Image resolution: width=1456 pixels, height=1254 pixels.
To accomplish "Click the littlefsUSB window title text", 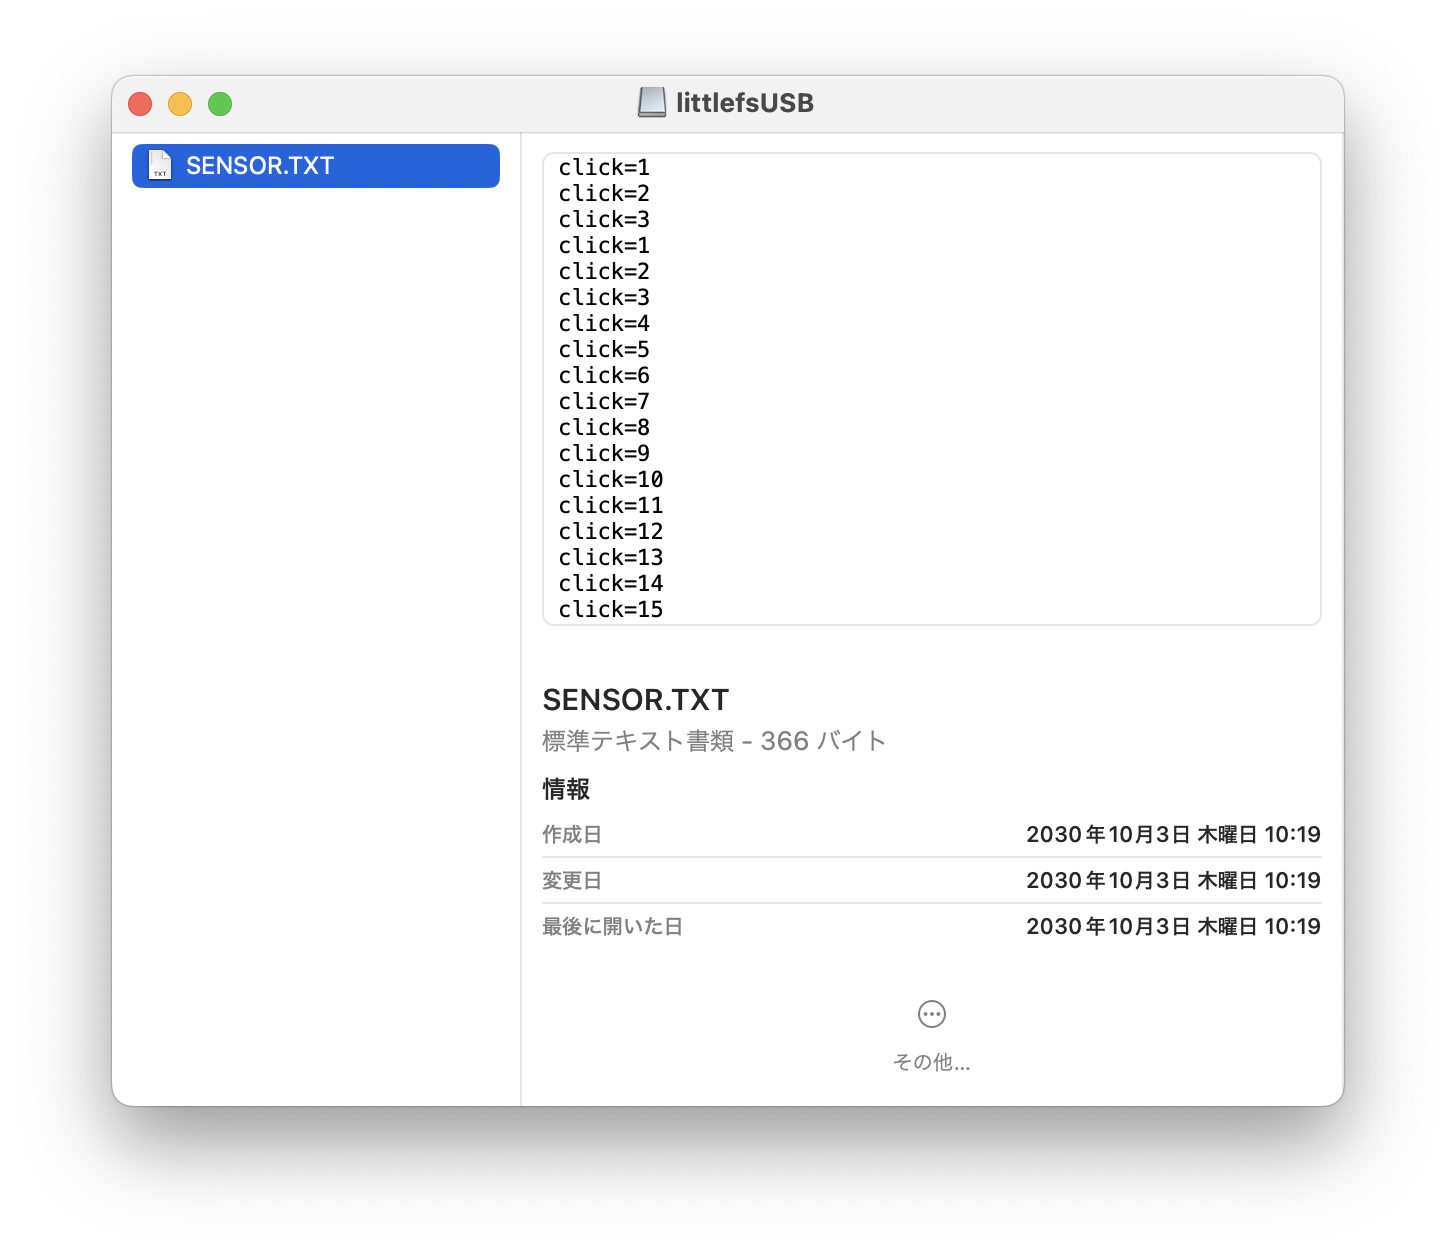I will 745,102.
